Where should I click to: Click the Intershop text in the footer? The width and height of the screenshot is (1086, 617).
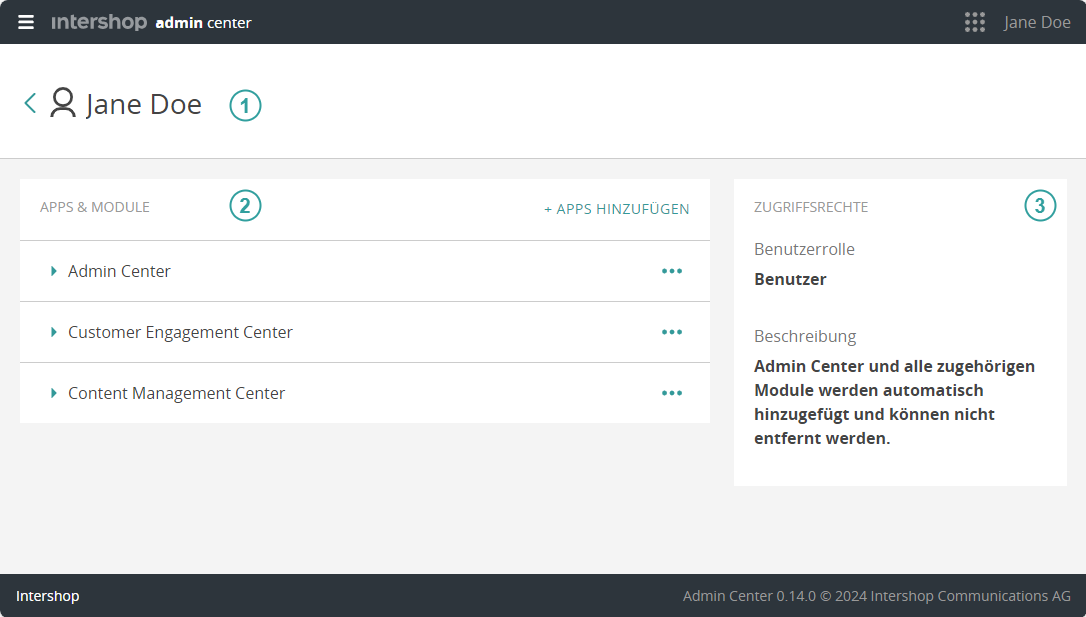coord(47,596)
